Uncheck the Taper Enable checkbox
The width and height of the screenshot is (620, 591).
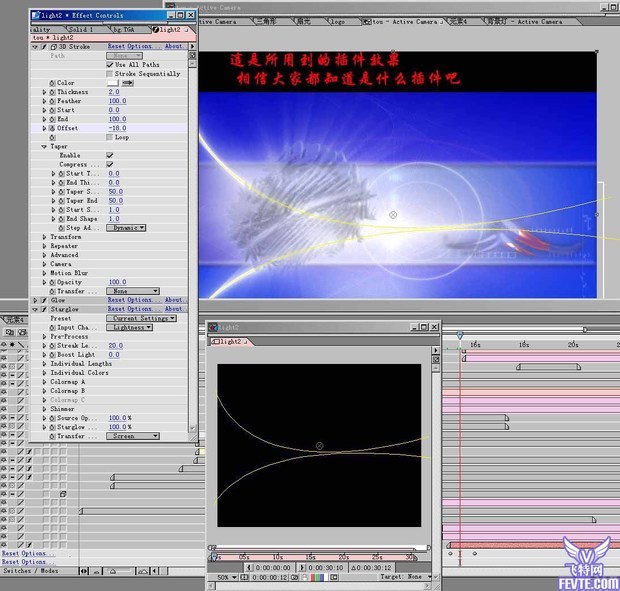[110, 155]
